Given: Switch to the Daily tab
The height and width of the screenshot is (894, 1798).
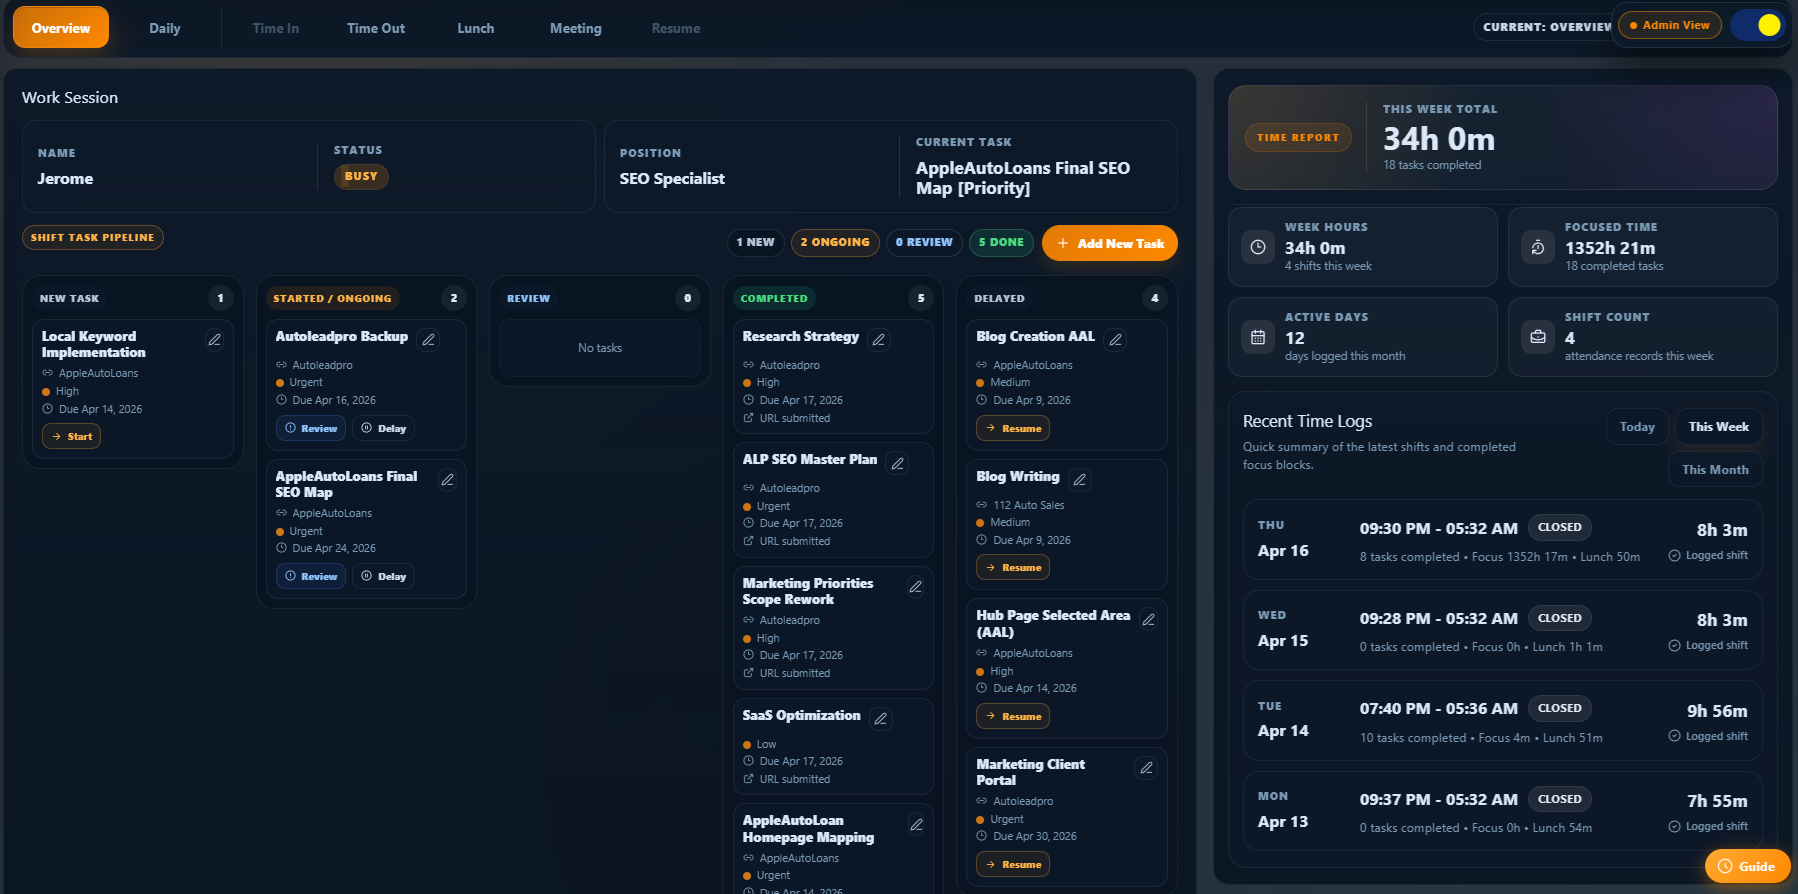Looking at the screenshot, I should click(165, 28).
